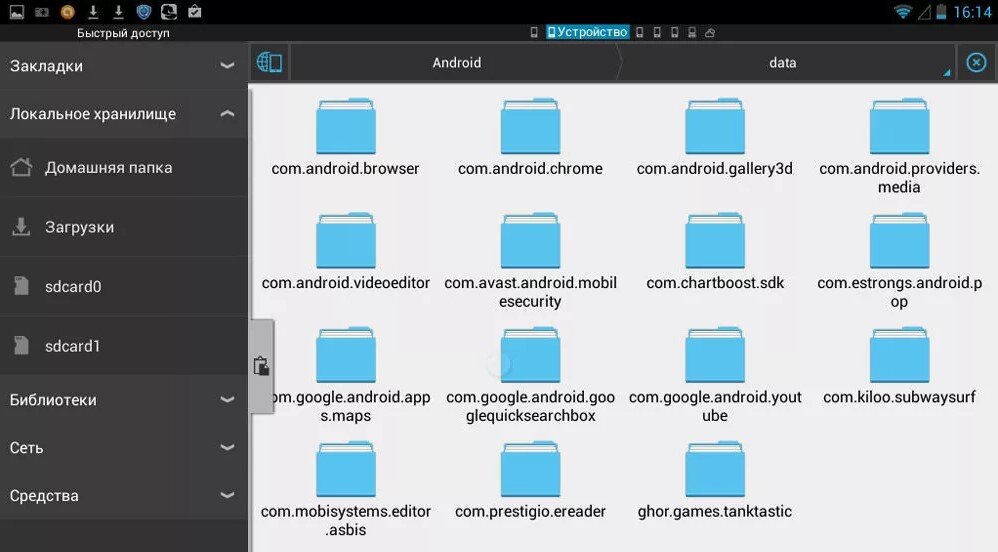Open the picture notification icon in status bar
This screenshot has height=552, width=998.
coord(17,11)
